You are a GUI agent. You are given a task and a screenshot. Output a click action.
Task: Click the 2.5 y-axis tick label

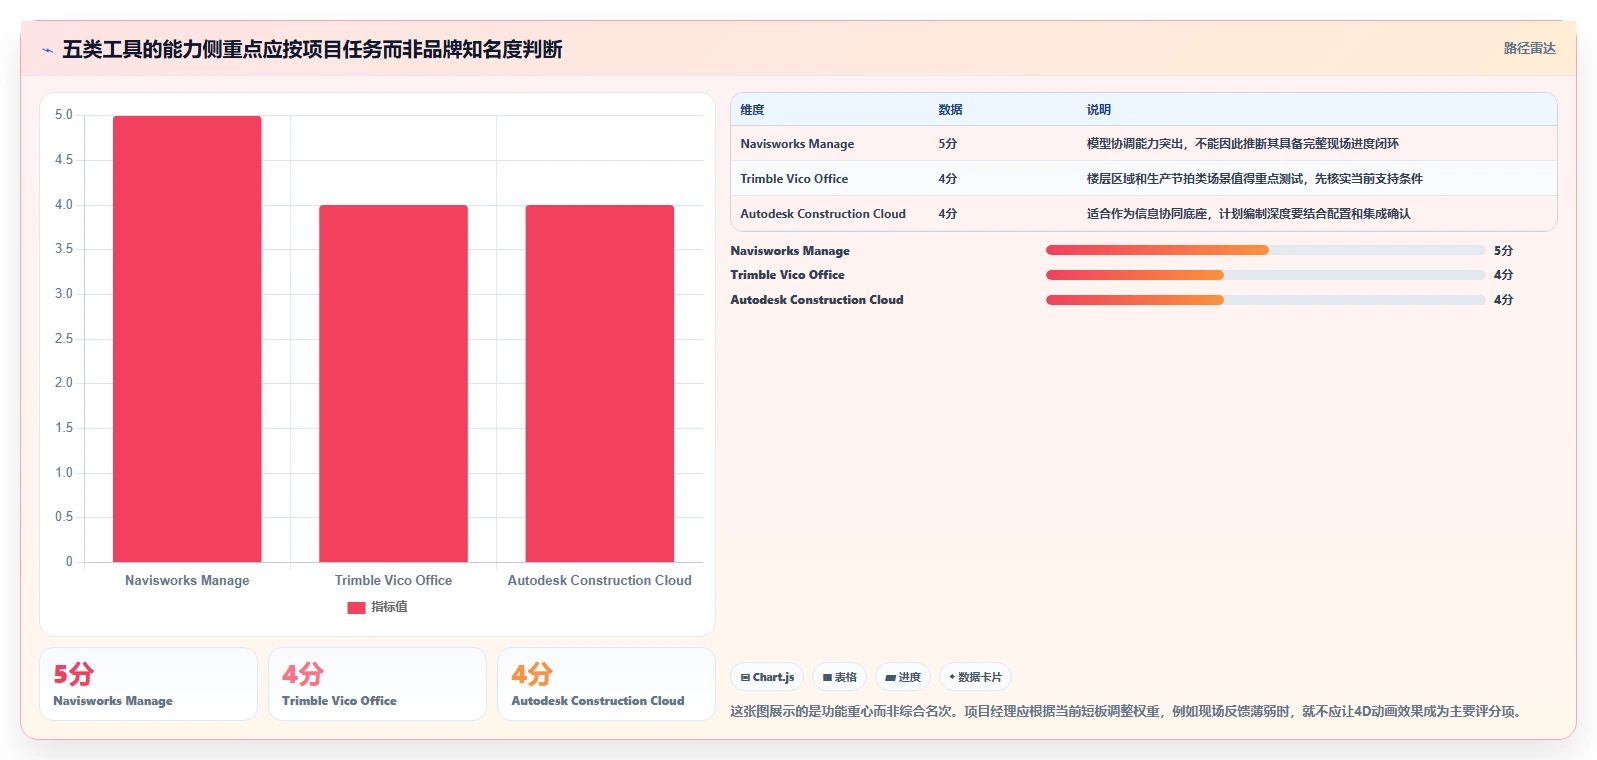click(64, 339)
